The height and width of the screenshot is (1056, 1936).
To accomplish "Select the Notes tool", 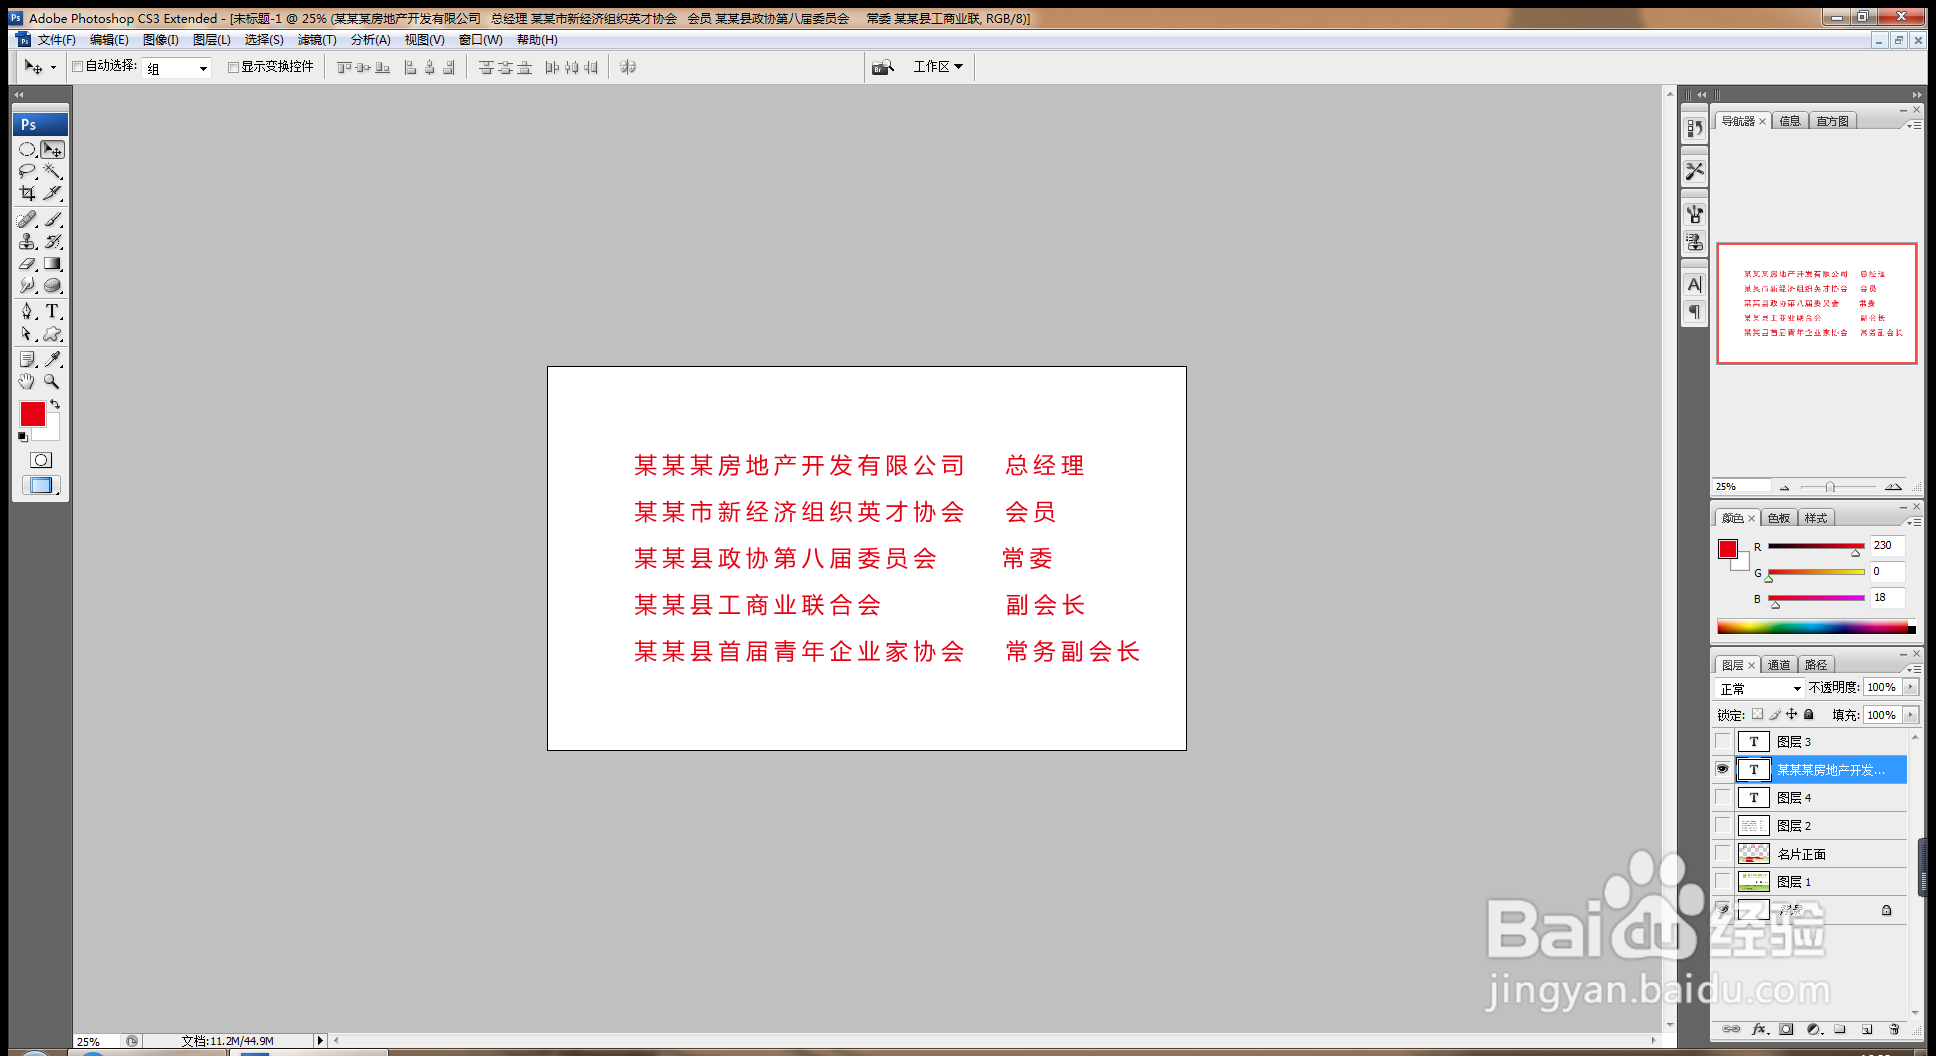I will point(27,359).
